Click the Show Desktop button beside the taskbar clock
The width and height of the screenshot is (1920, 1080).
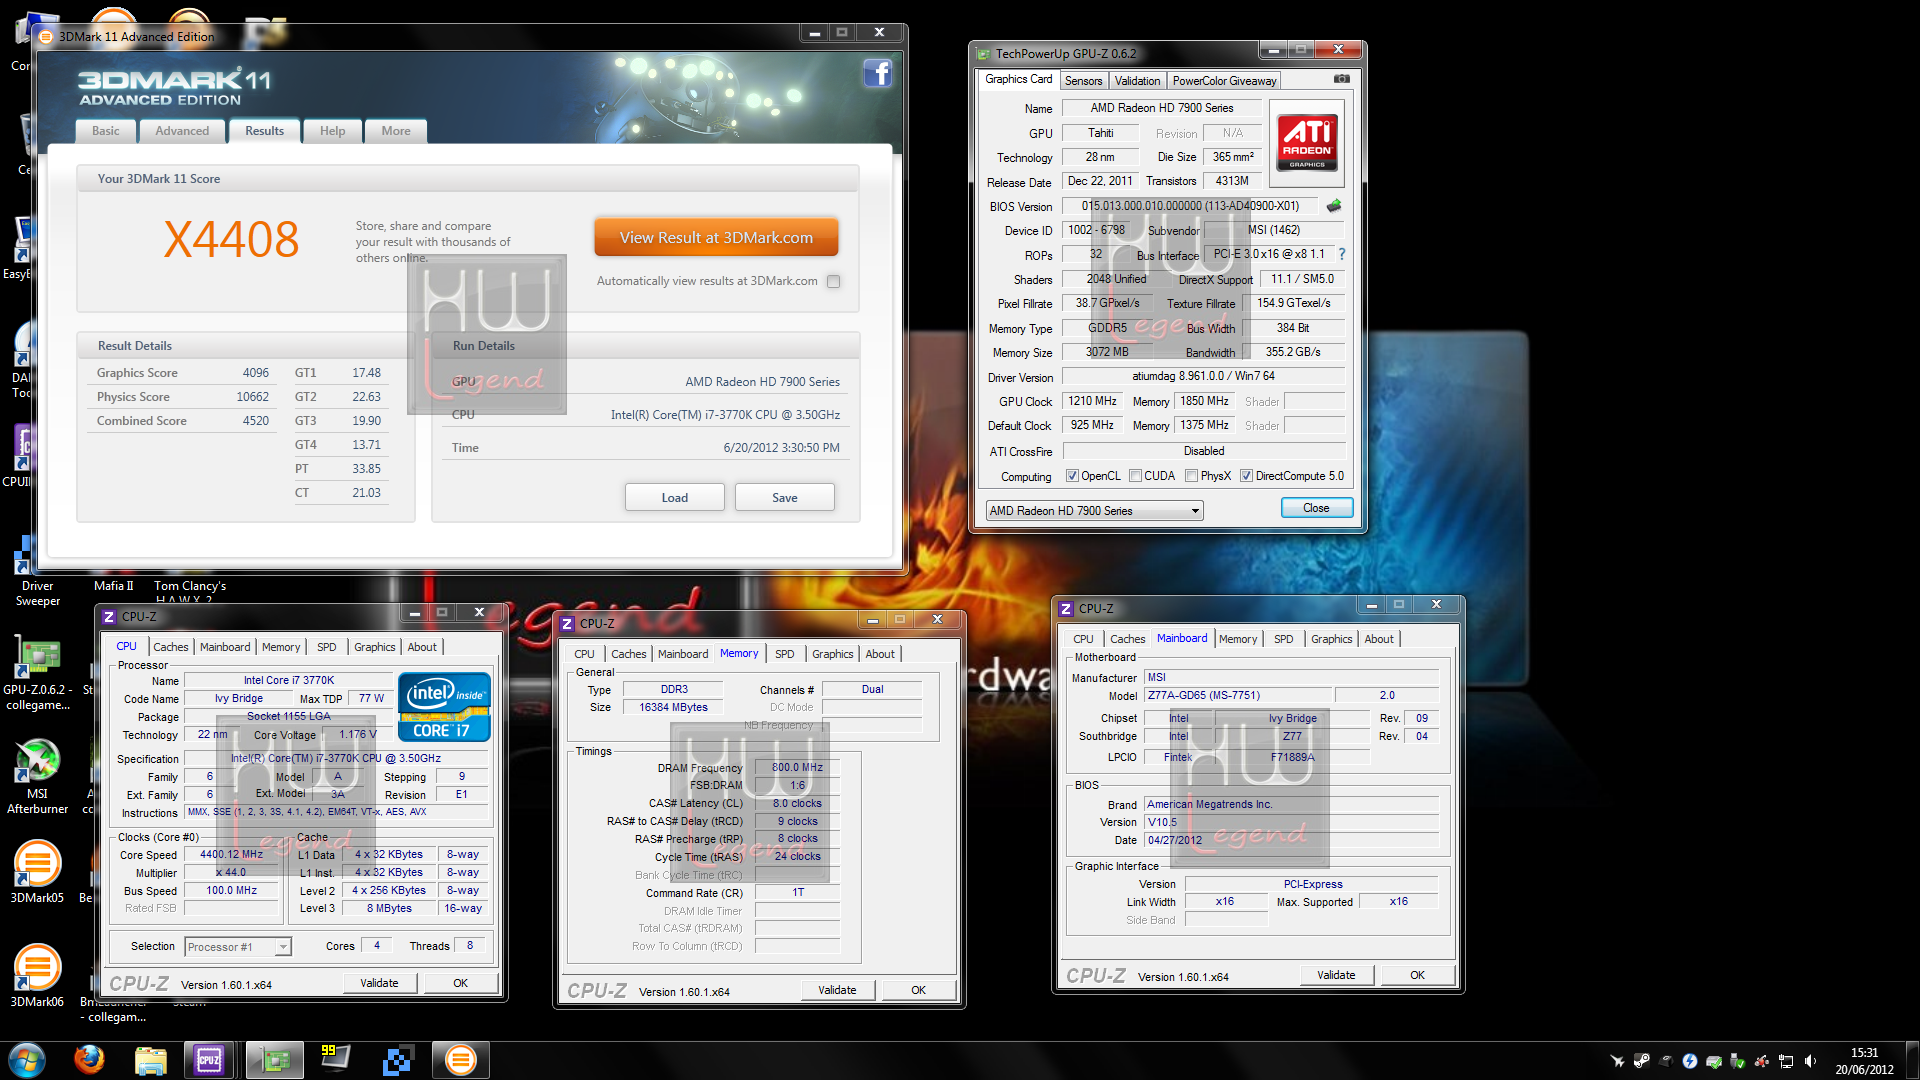[x=1912, y=1061]
